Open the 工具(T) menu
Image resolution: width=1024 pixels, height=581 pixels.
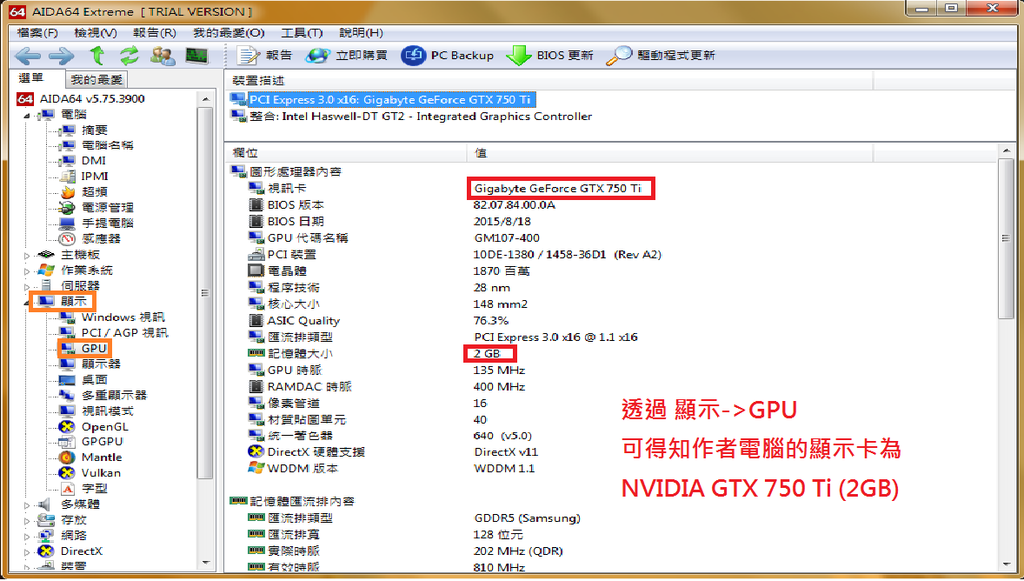(x=302, y=32)
